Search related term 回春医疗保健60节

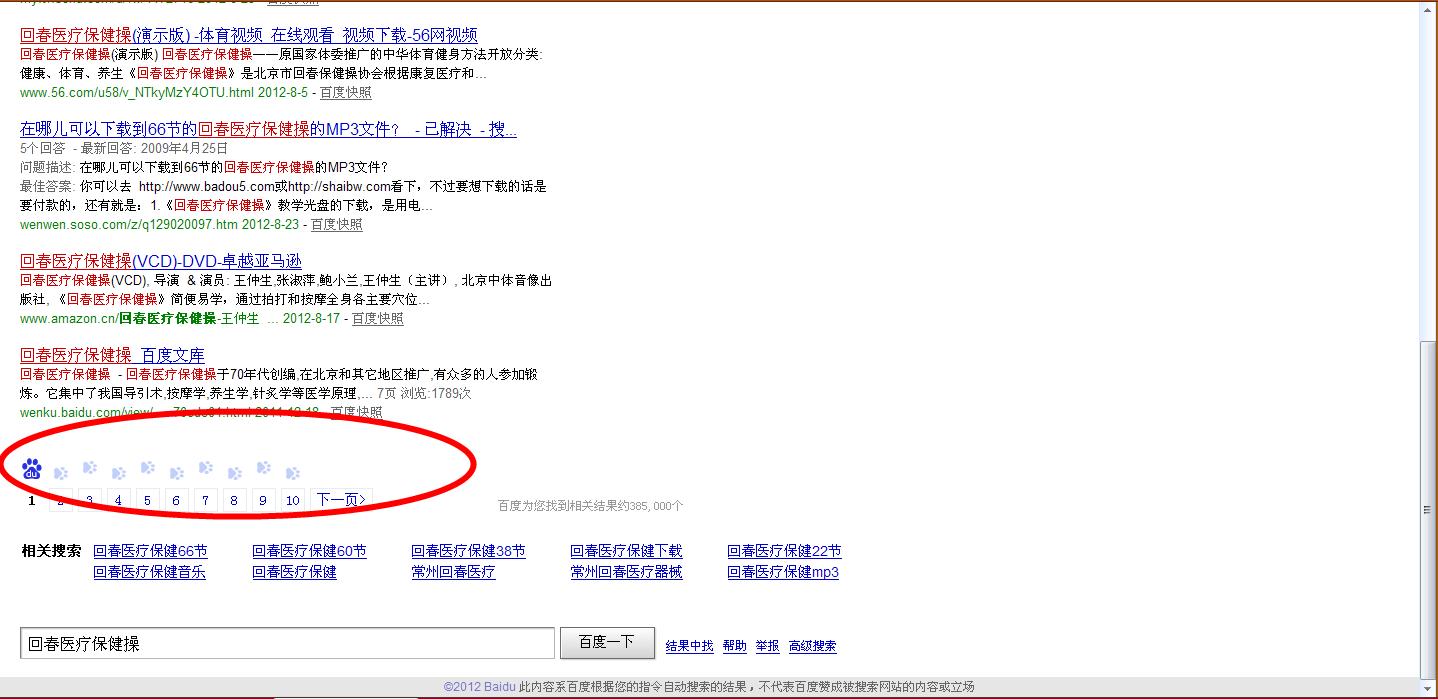(x=309, y=551)
